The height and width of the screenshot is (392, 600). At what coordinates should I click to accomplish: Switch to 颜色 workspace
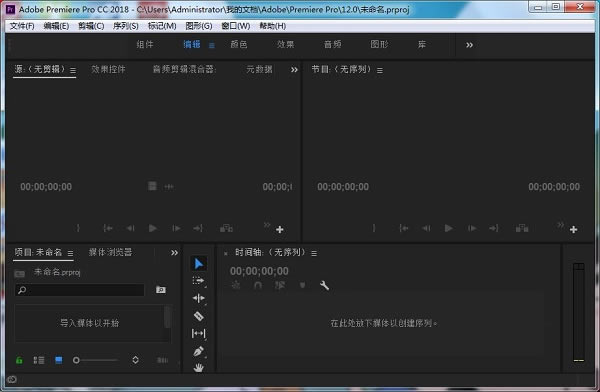point(239,44)
